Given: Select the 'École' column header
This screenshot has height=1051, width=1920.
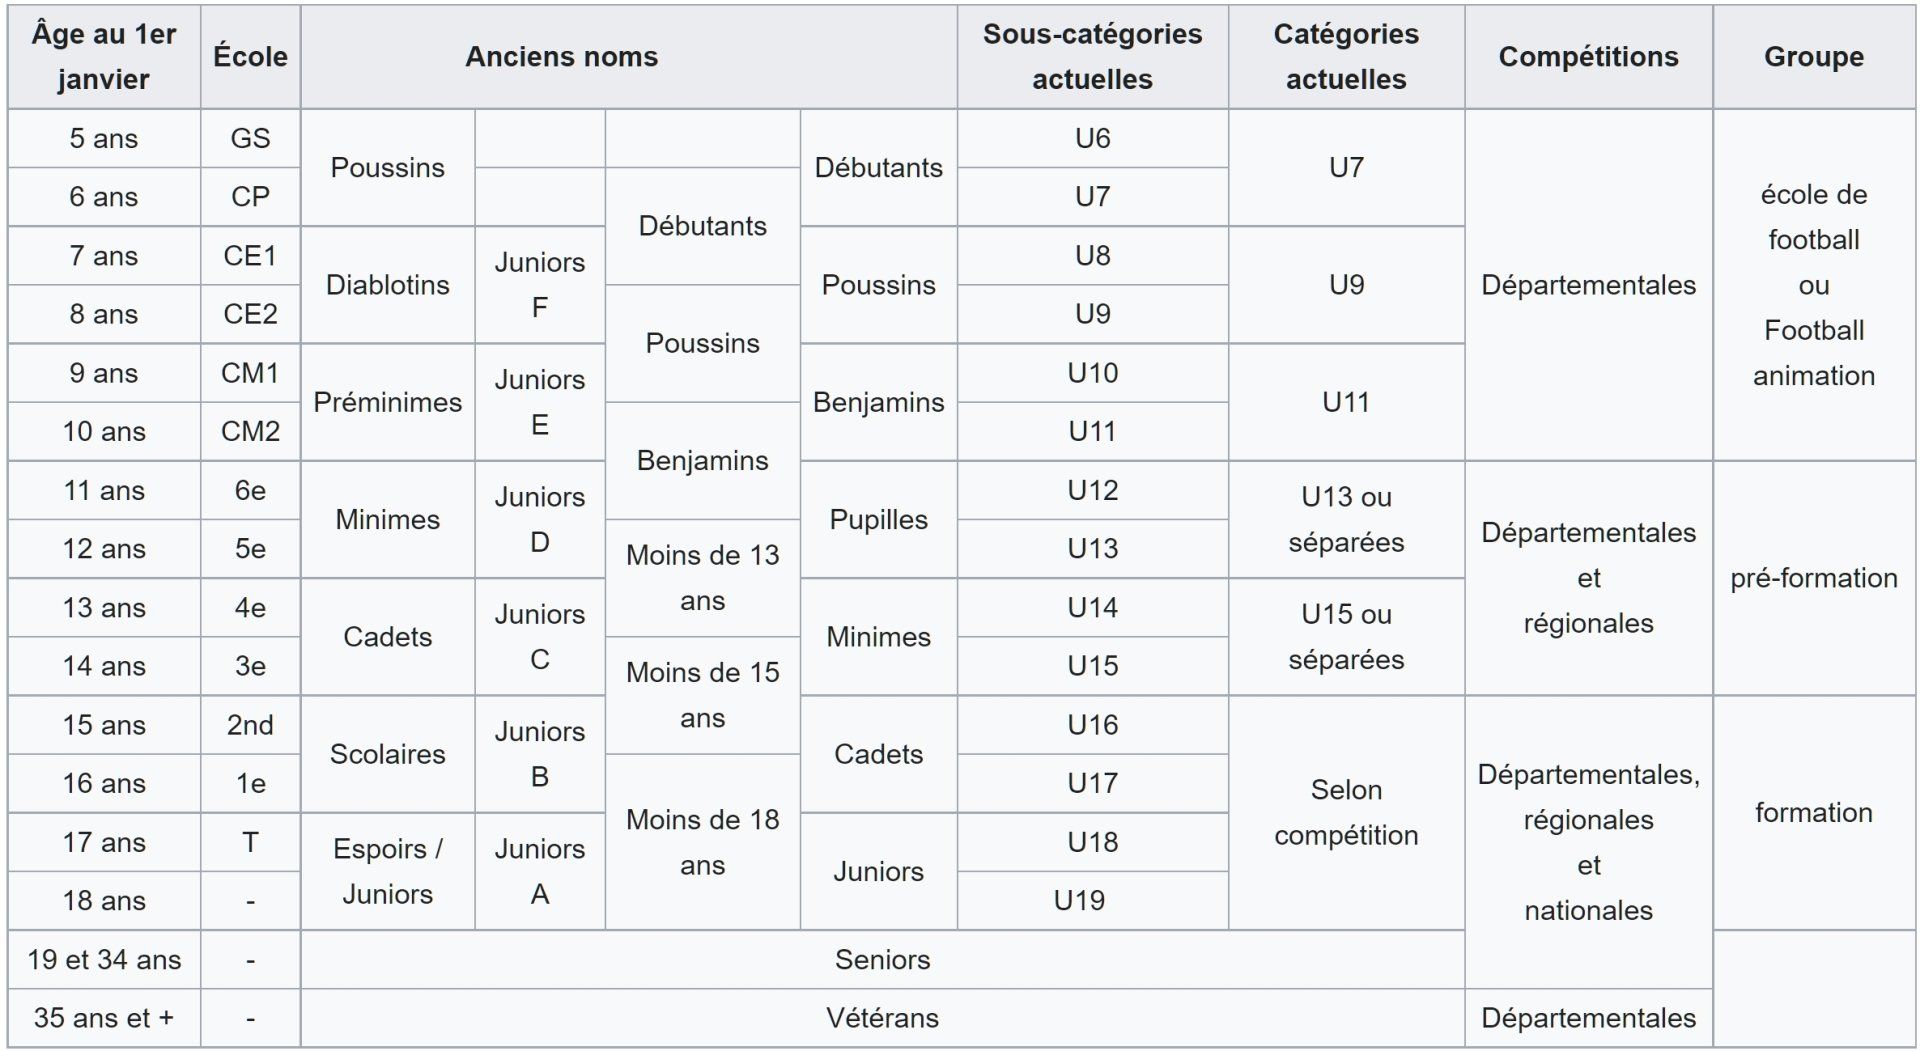Looking at the screenshot, I should [x=250, y=57].
